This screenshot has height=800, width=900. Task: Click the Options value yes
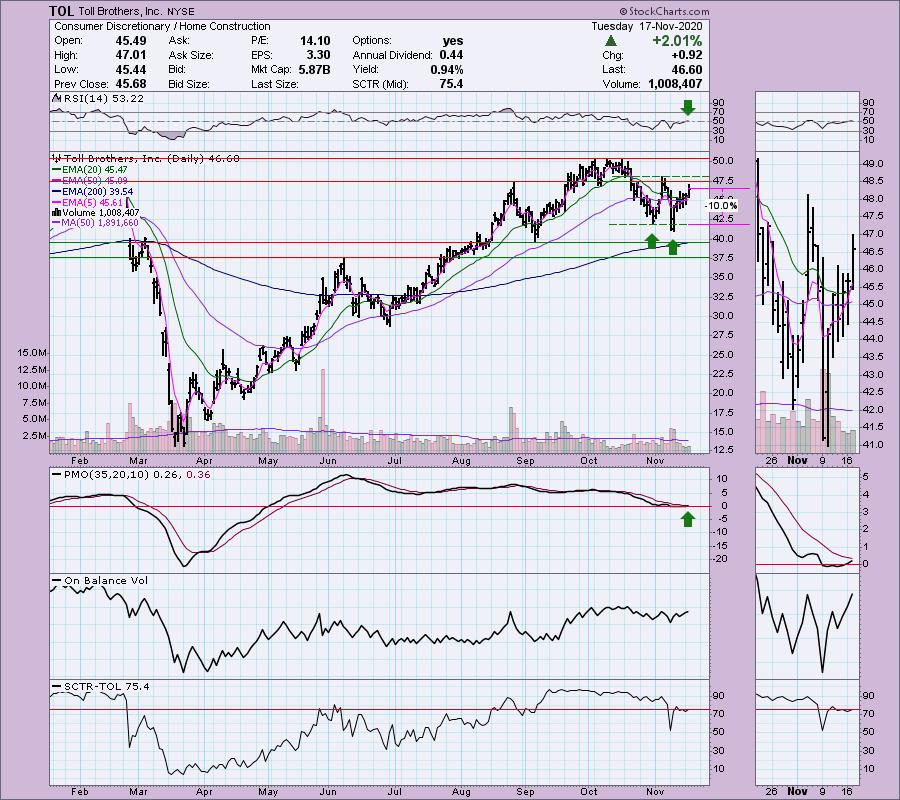coord(453,41)
